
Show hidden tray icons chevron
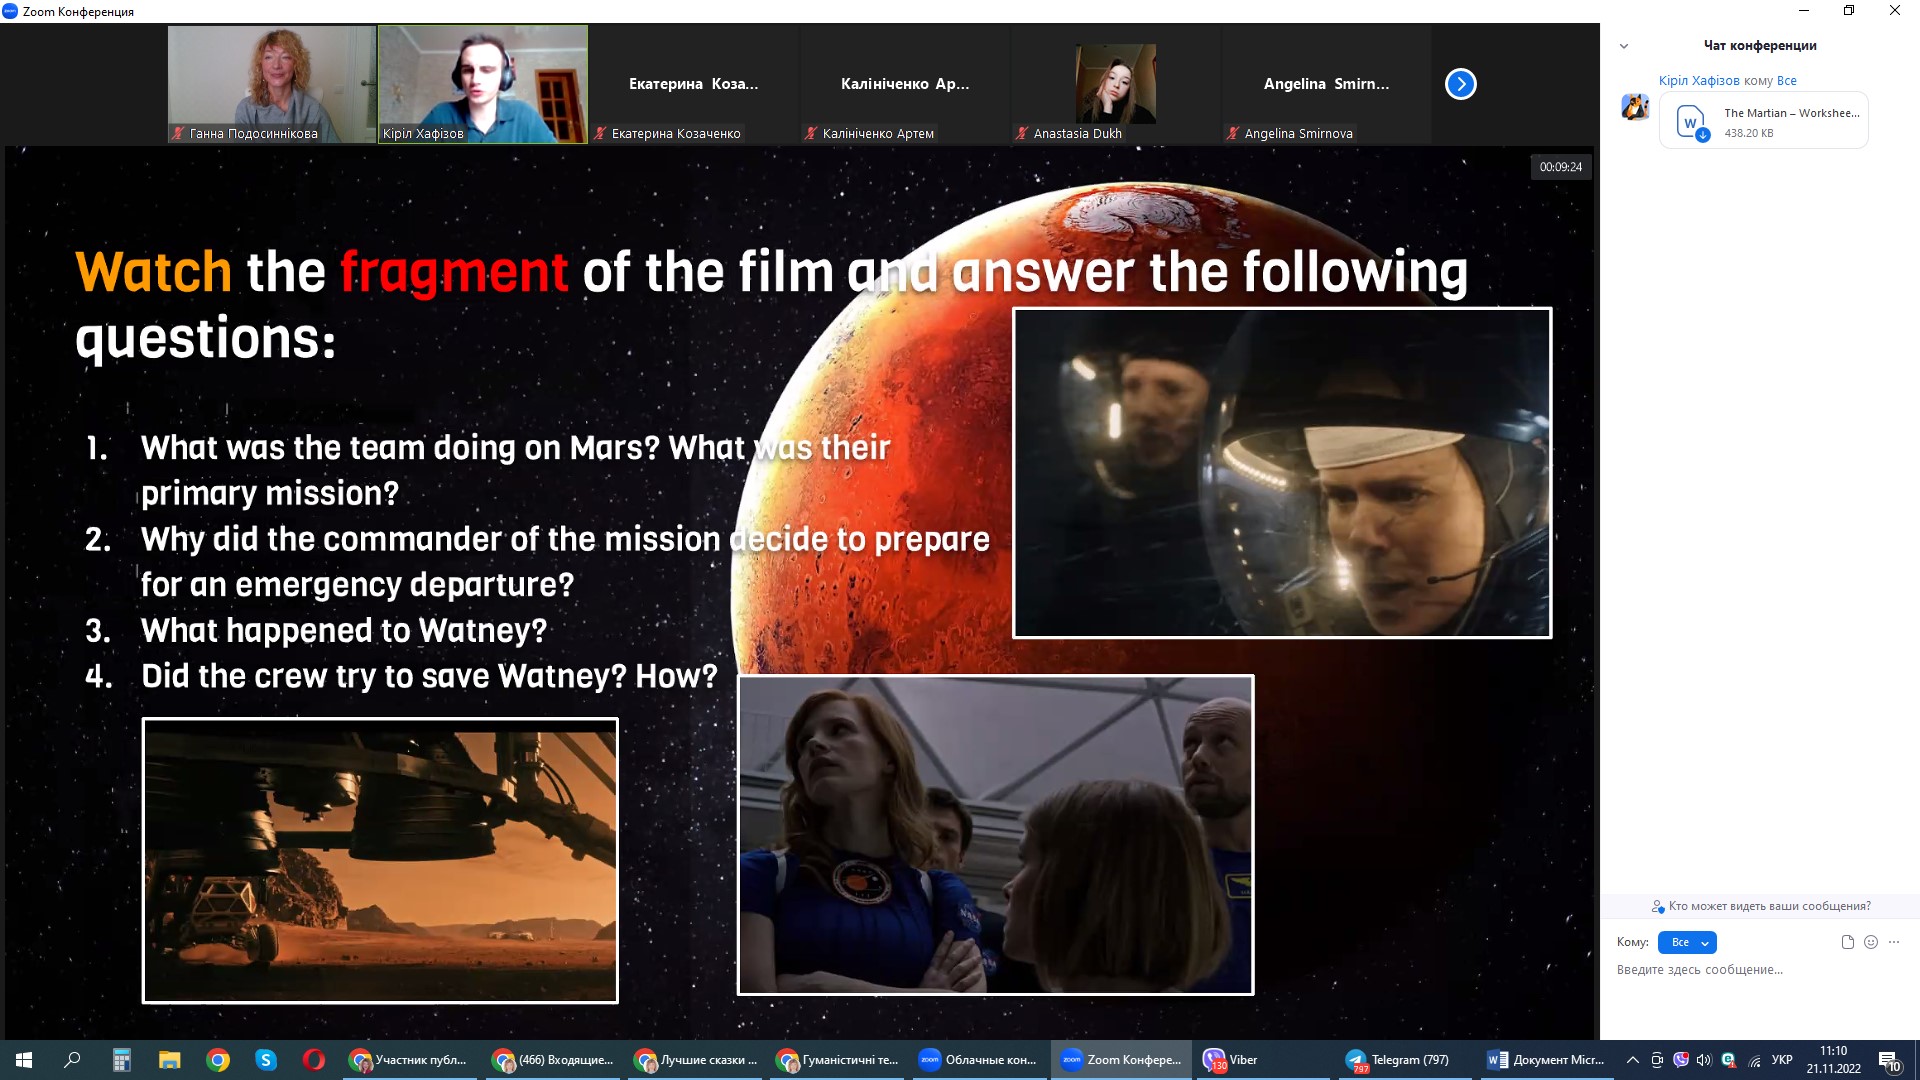(x=1633, y=1060)
